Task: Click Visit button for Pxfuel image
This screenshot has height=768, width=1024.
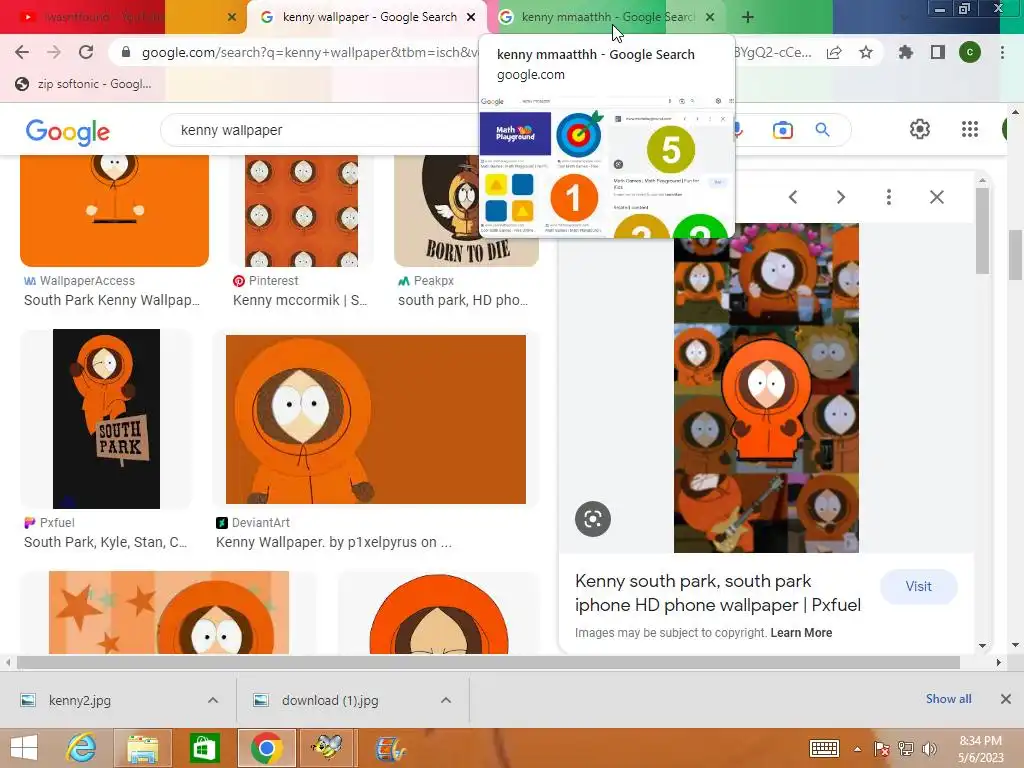Action: (918, 586)
